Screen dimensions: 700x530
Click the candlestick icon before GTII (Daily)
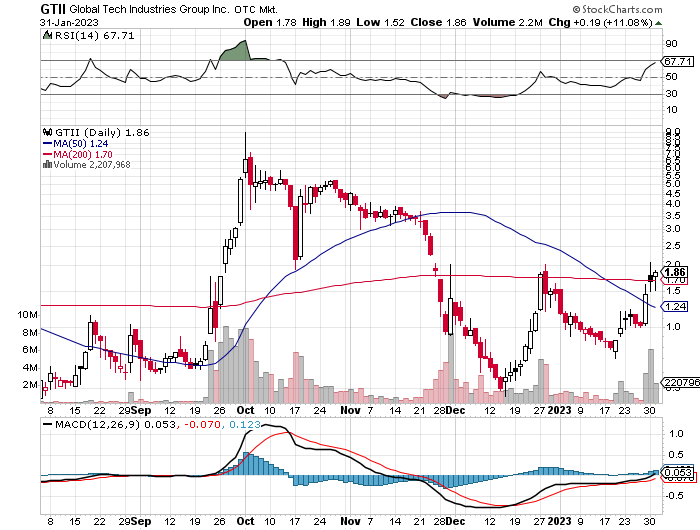coord(47,132)
